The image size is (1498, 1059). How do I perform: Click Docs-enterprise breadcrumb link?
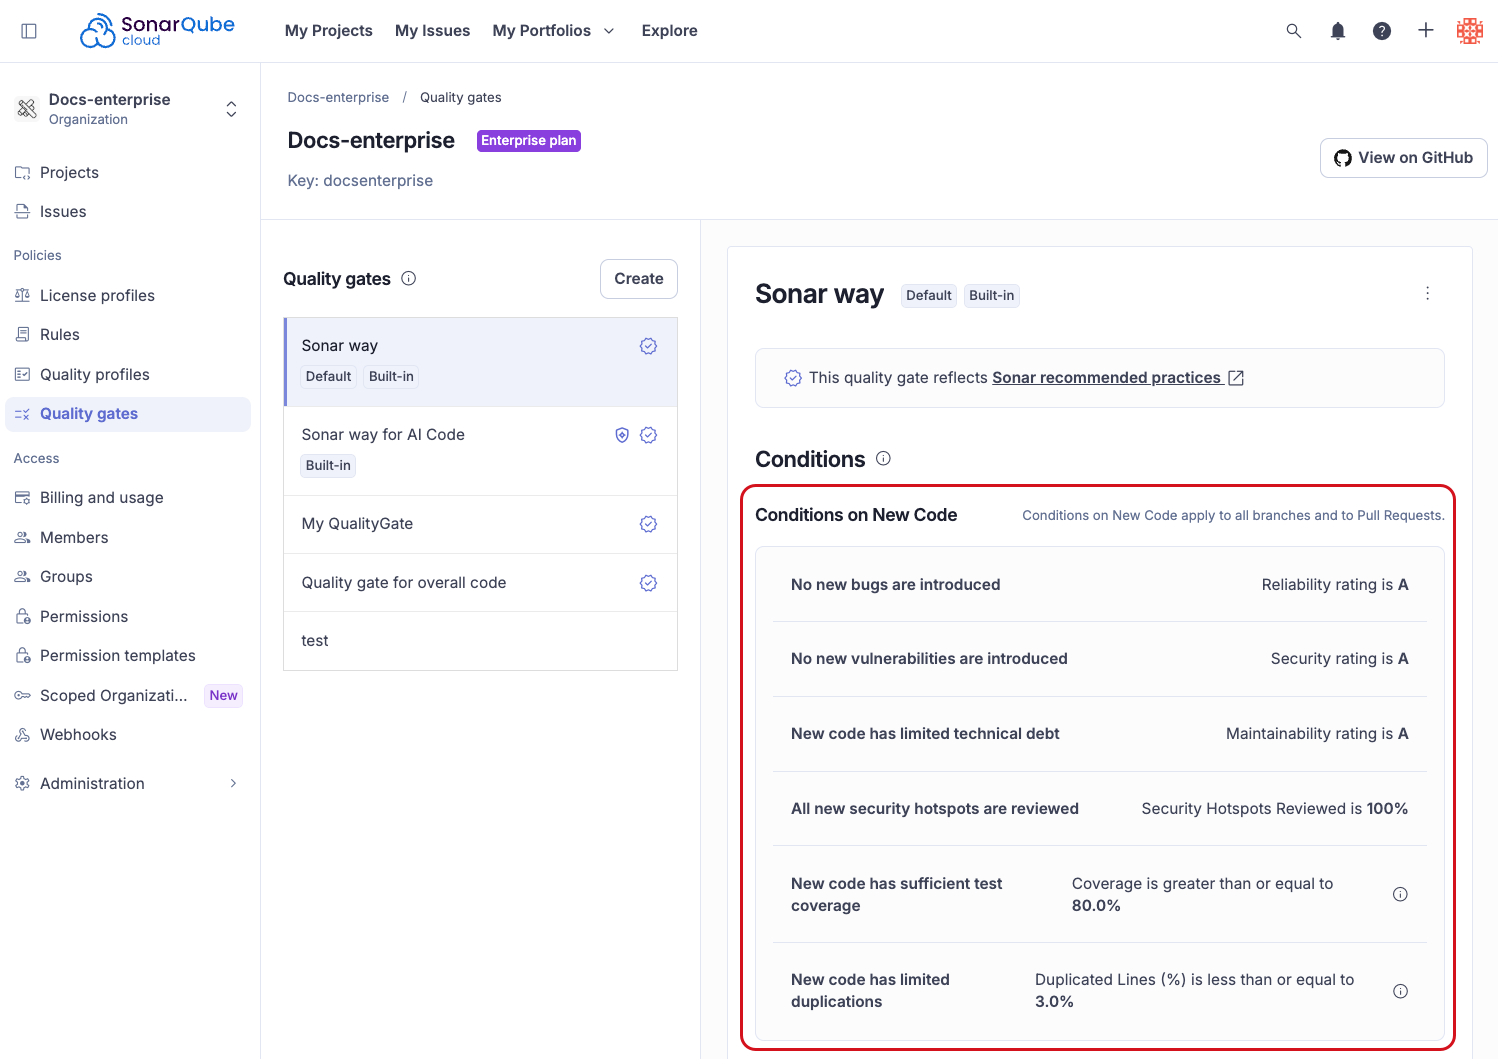pos(338,97)
